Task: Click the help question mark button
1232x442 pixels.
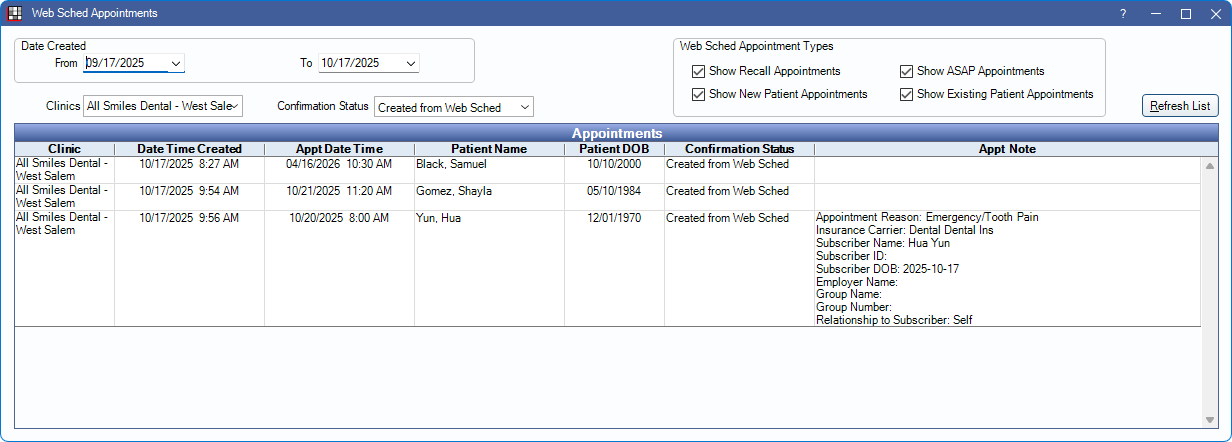Action: pyautogui.click(x=1123, y=14)
